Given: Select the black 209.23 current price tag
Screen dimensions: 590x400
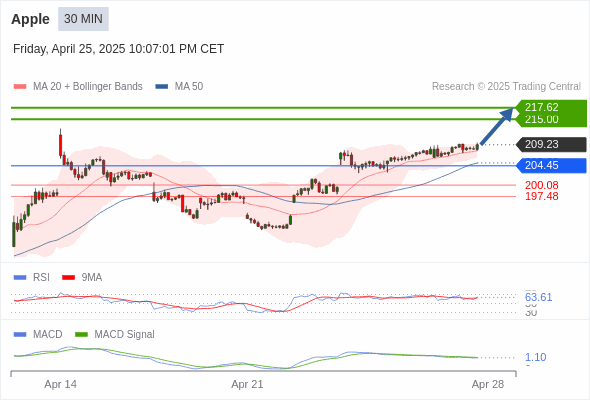Looking at the screenshot, I should [x=551, y=144].
